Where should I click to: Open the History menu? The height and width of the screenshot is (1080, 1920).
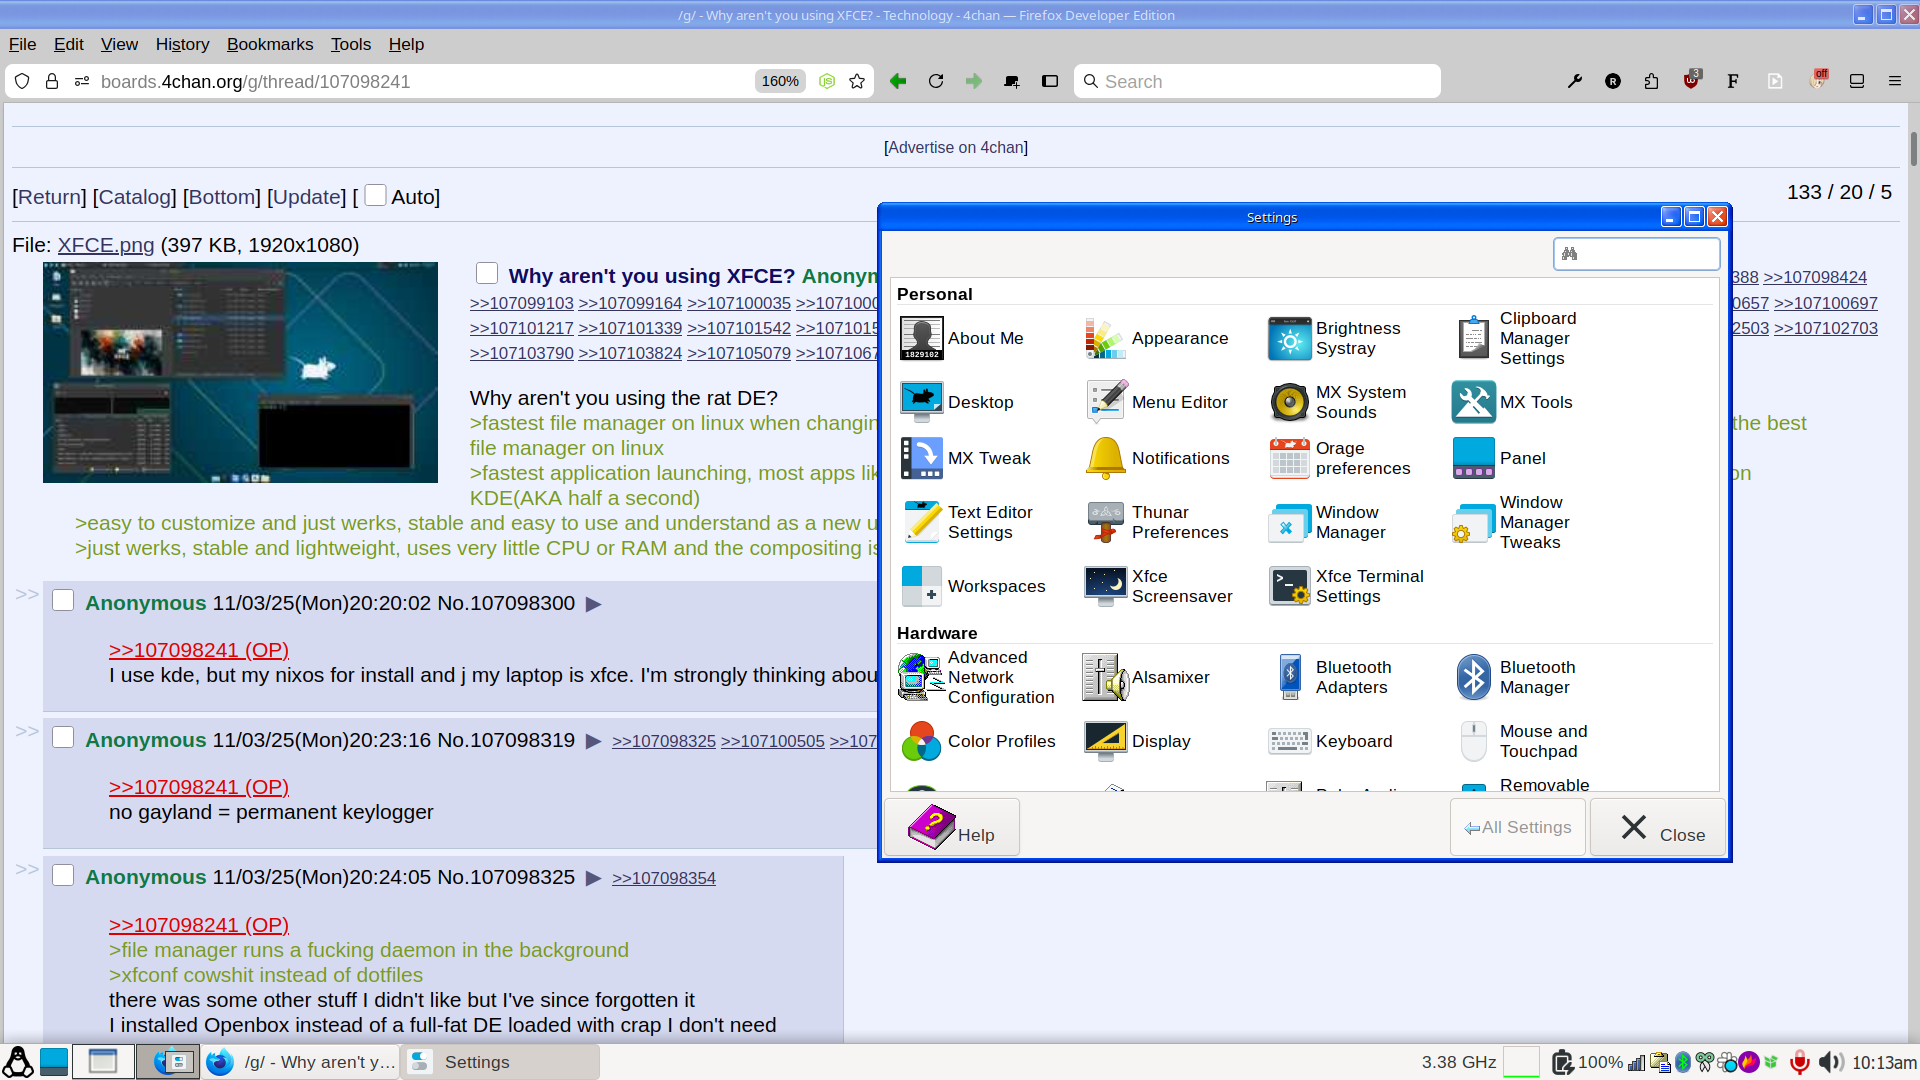point(182,44)
